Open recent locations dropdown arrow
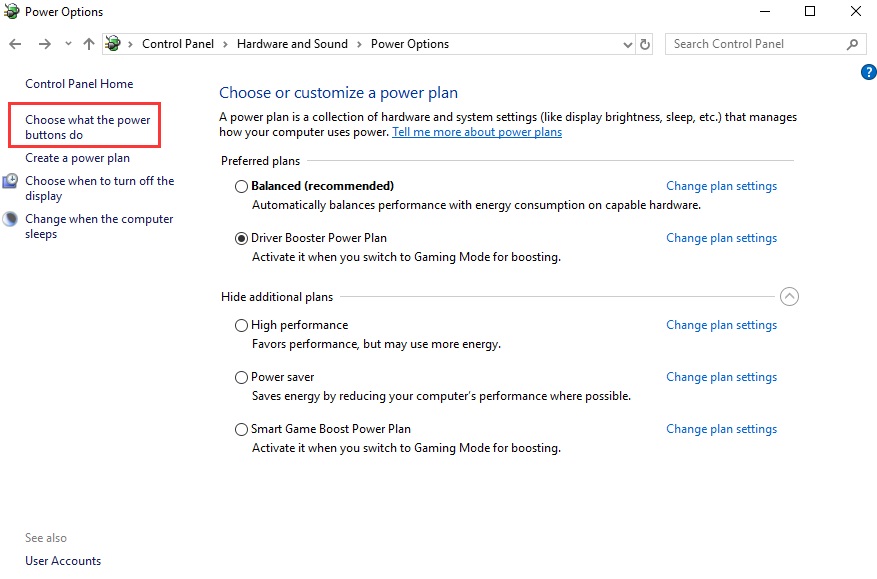The height and width of the screenshot is (579, 877). 68,44
